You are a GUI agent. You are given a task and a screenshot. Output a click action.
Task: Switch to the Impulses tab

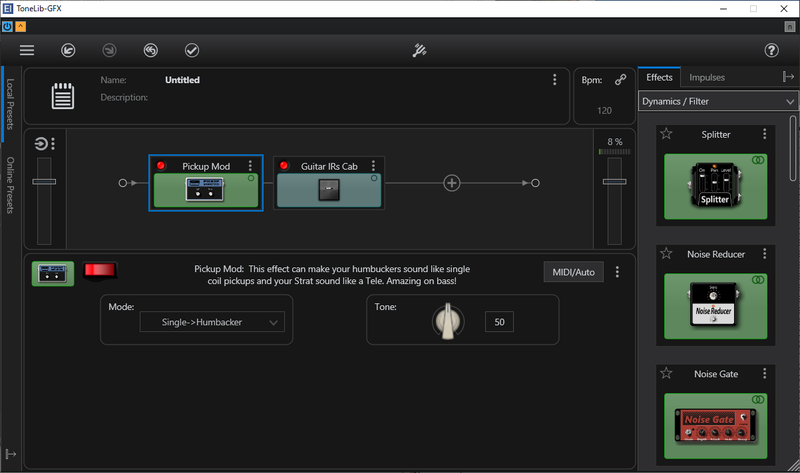tap(707, 78)
